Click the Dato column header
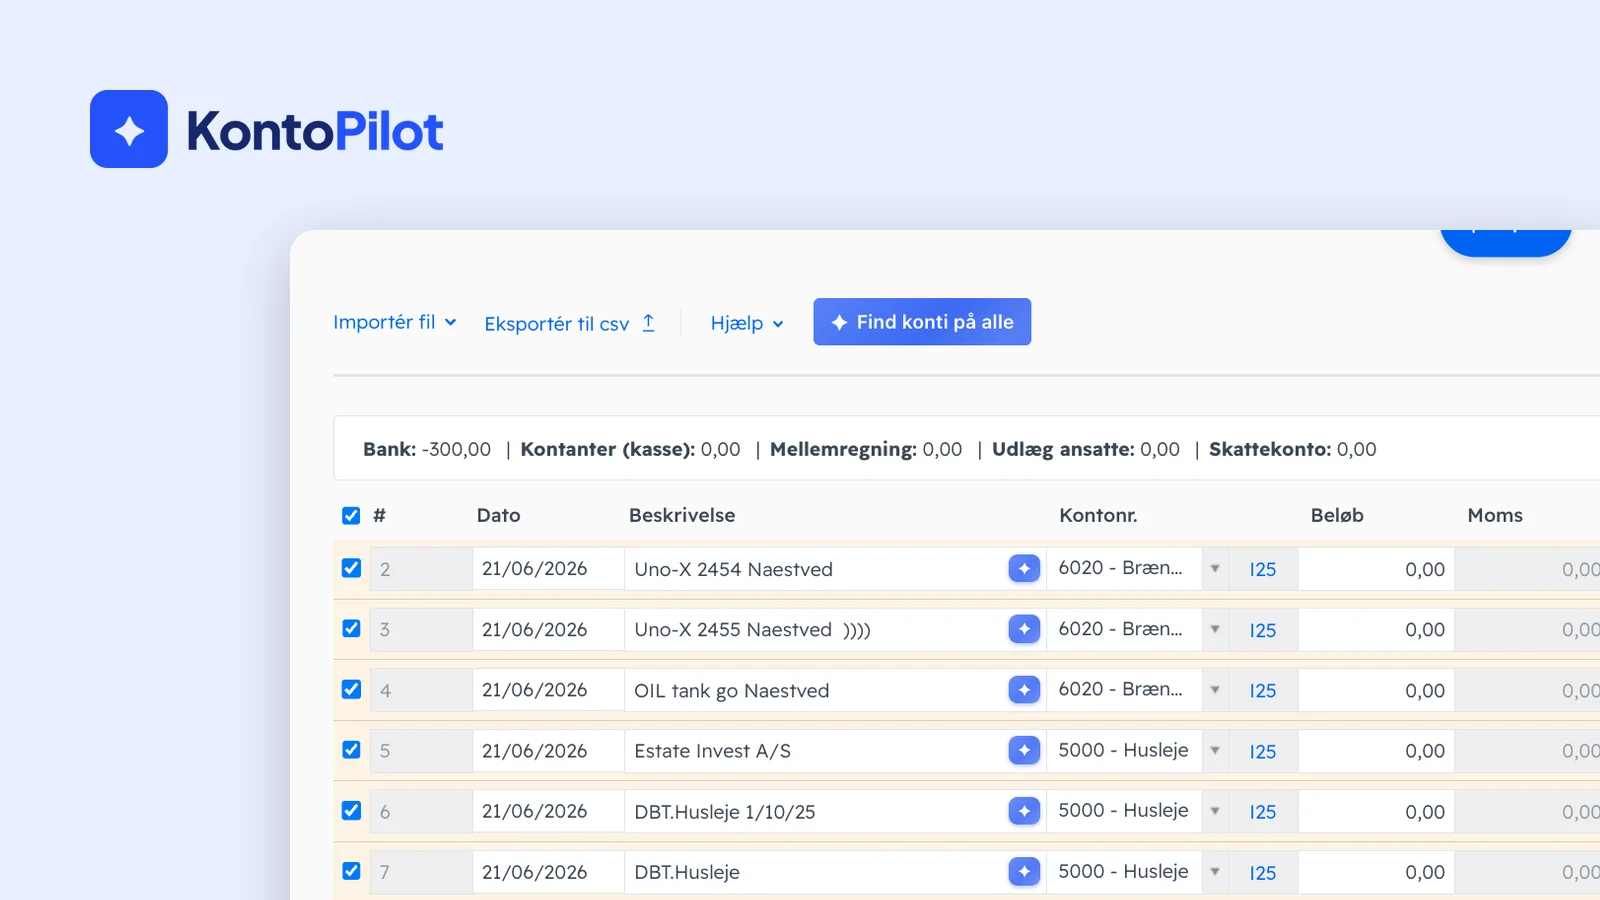Screen dimensions: 1600x900 pos(498,515)
